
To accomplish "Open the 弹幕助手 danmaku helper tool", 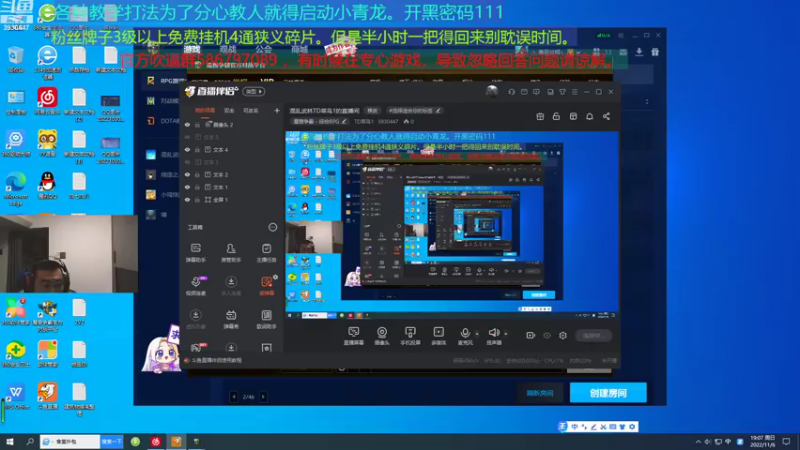I will click(x=195, y=253).
